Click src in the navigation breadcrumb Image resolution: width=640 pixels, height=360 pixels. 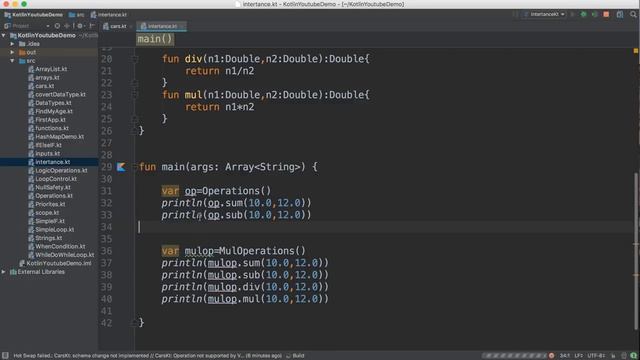pyautogui.click(x=77, y=15)
